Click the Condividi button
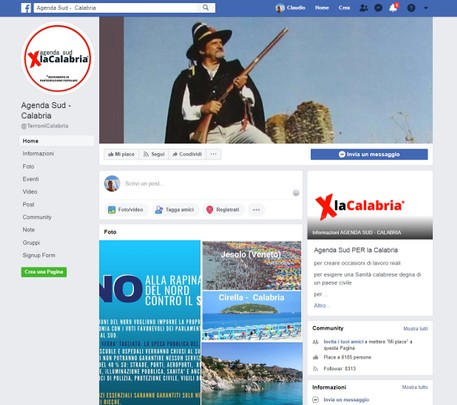The image size is (457, 405). 187,154
